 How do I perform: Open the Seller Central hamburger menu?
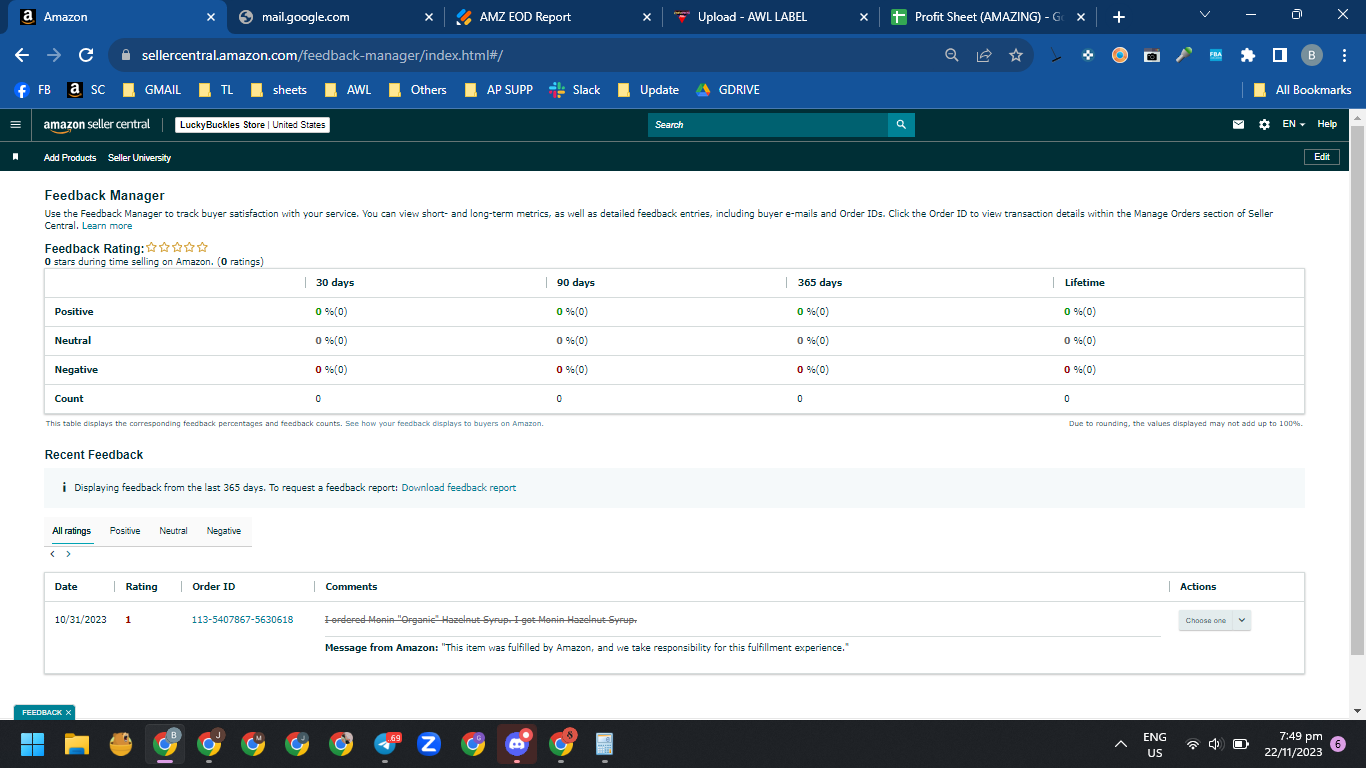click(15, 125)
